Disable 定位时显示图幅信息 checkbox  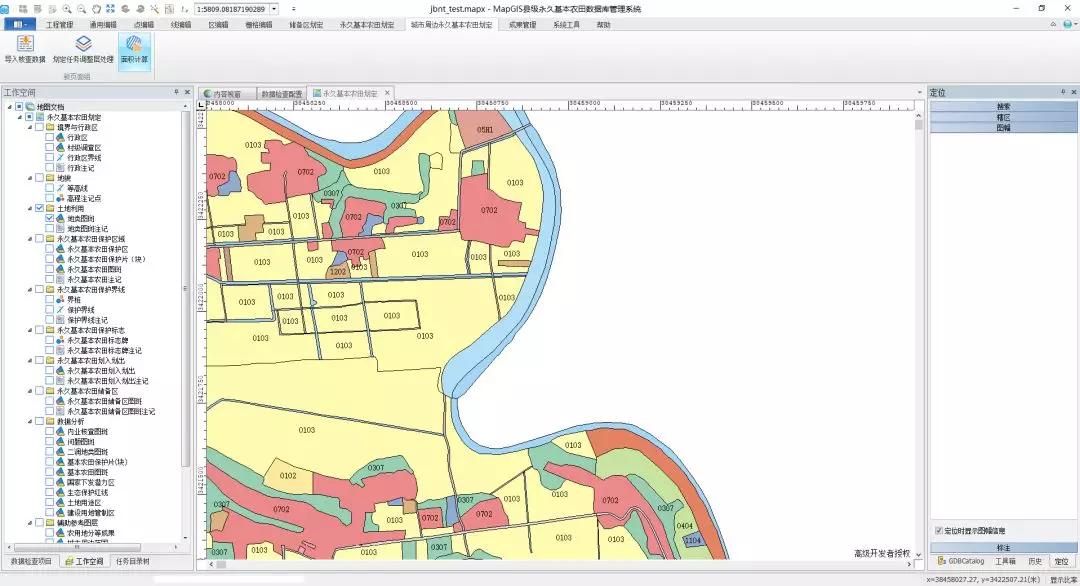(x=938, y=530)
